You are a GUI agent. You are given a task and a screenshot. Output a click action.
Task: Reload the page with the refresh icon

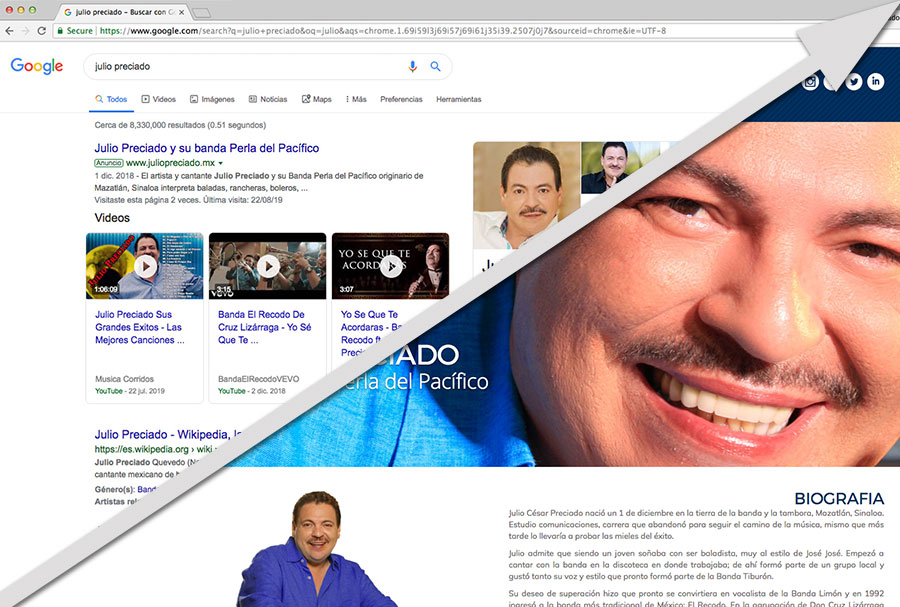click(41, 31)
